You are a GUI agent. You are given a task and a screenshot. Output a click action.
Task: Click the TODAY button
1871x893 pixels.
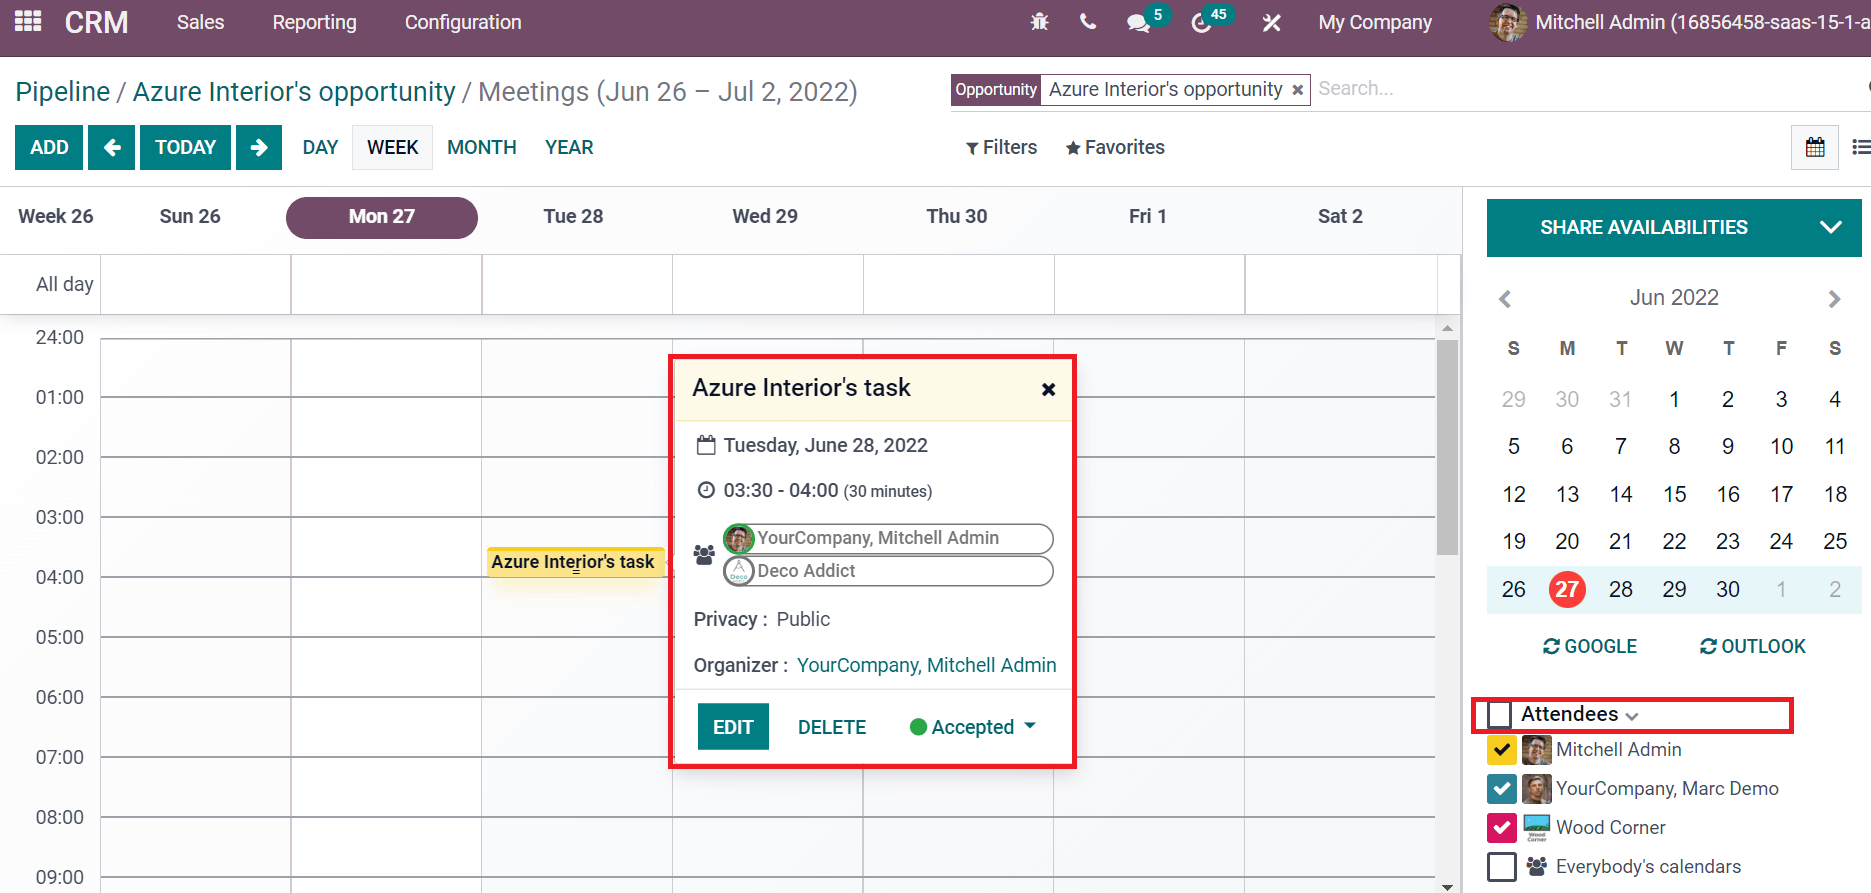click(x=185, y=147)
